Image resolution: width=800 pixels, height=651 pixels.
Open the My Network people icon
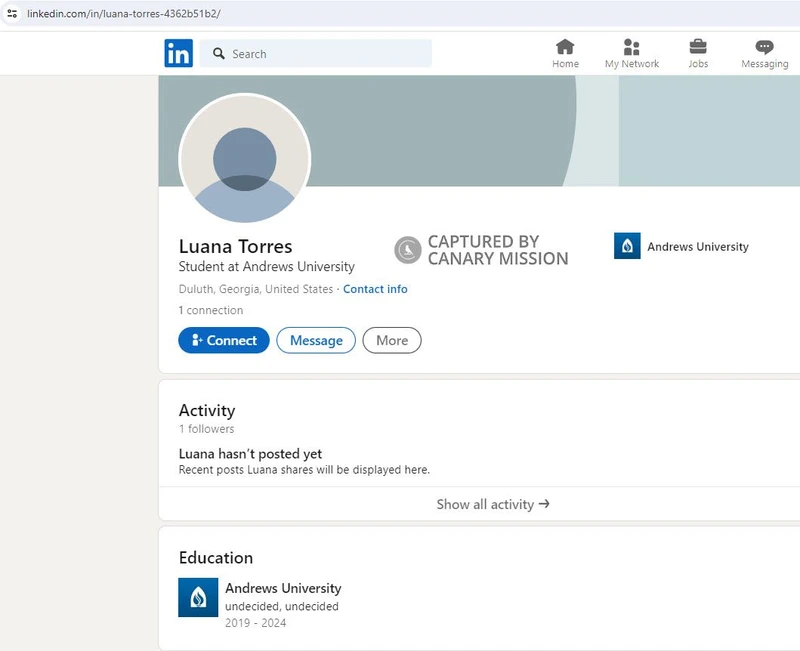pos(631,47)
